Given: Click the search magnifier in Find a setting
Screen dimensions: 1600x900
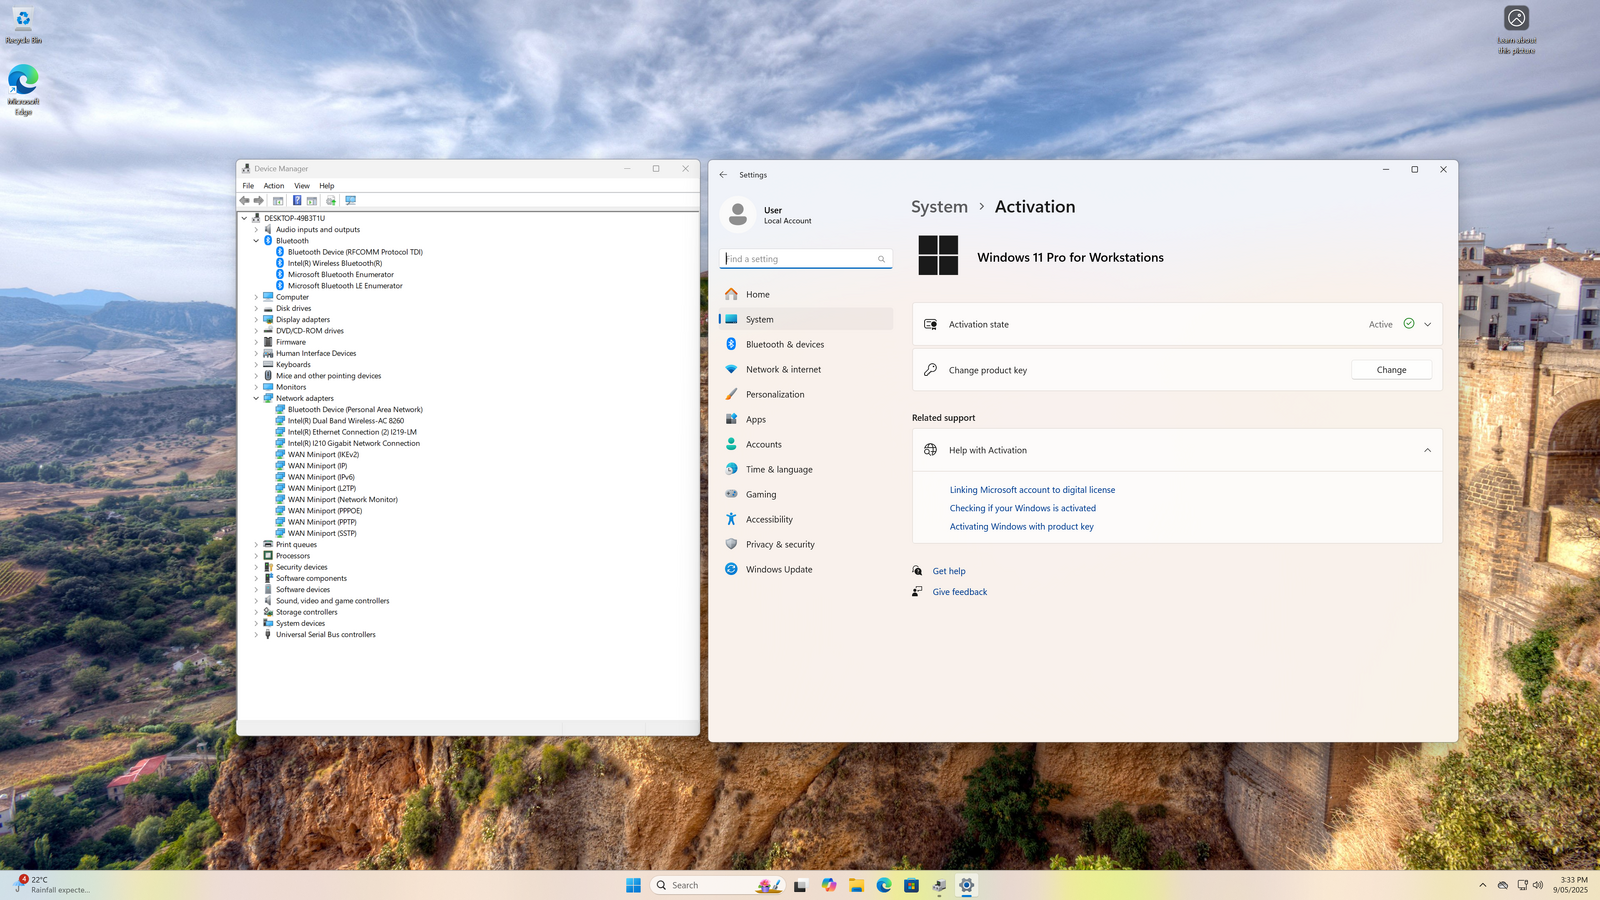Looking at the screenshot, I should pyautogui.click(x=881, y=259).
